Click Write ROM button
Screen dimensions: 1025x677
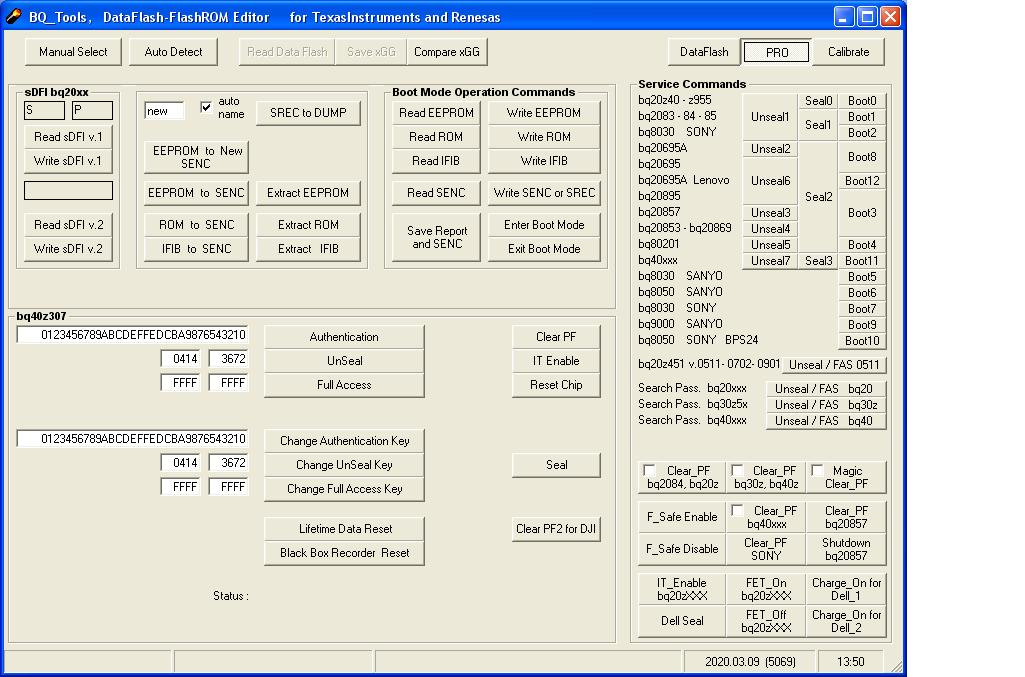point(544,137)
